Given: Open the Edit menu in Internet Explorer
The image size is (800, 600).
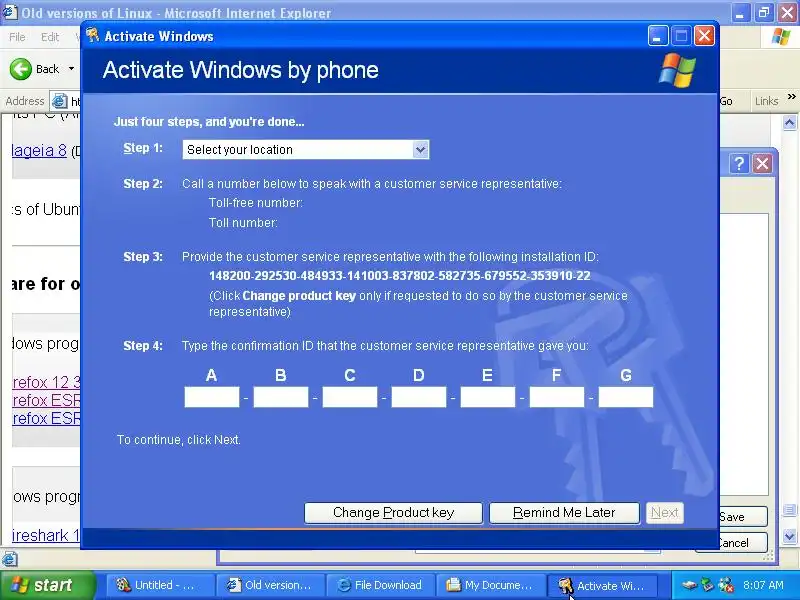Looking at the screenshot, I should [50, 37].
